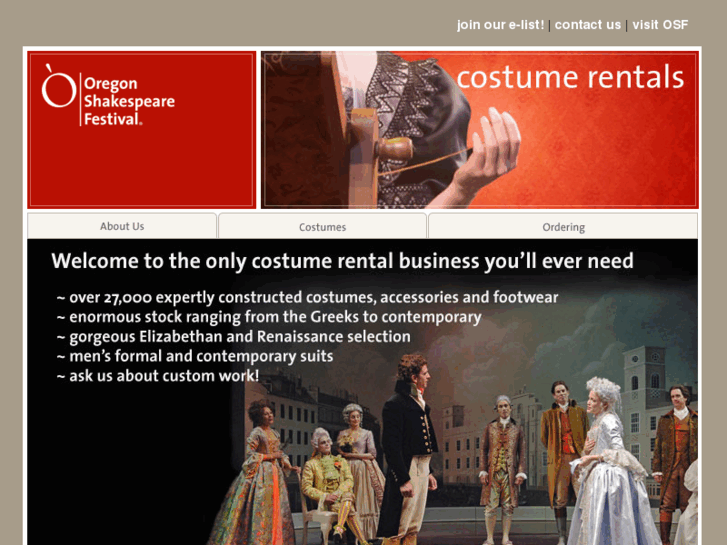Screen dimensions: 727x545
Task: Click the 'over 27,000 expertly constructed costumes' line
Action: tap(307, 297)
